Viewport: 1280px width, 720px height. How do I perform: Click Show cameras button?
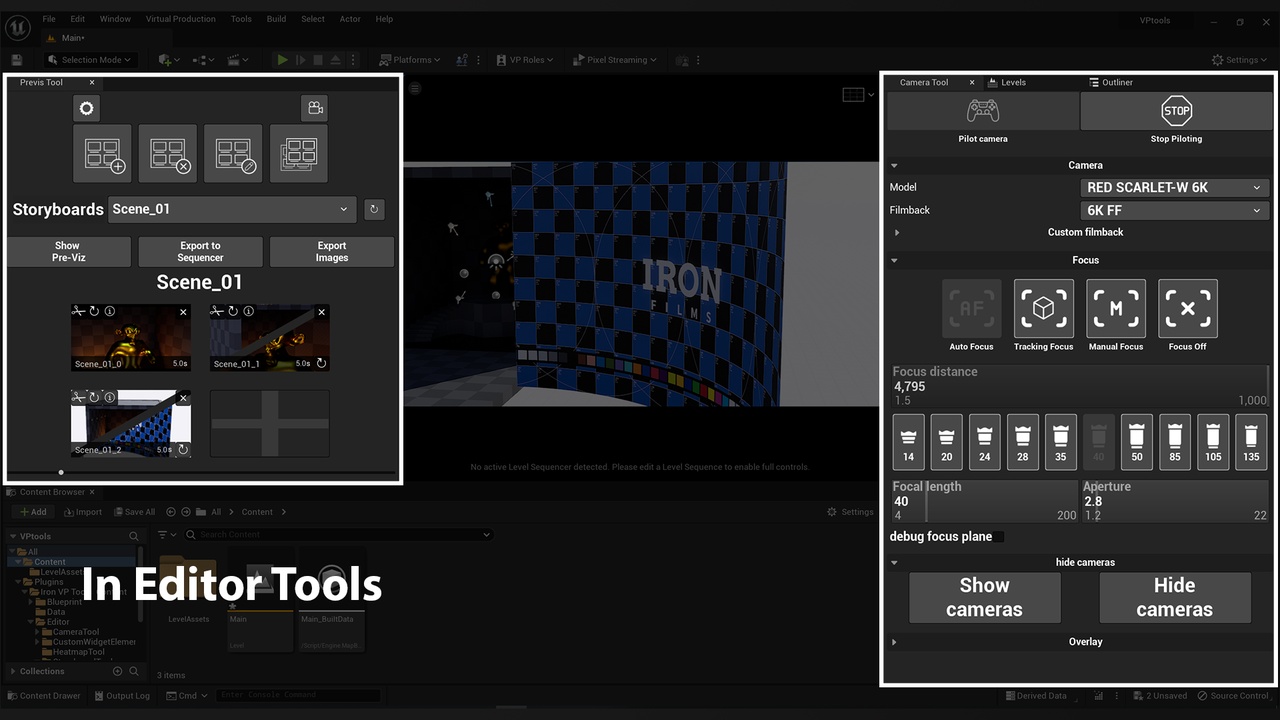pyautogui.click(x=985, y=598)
